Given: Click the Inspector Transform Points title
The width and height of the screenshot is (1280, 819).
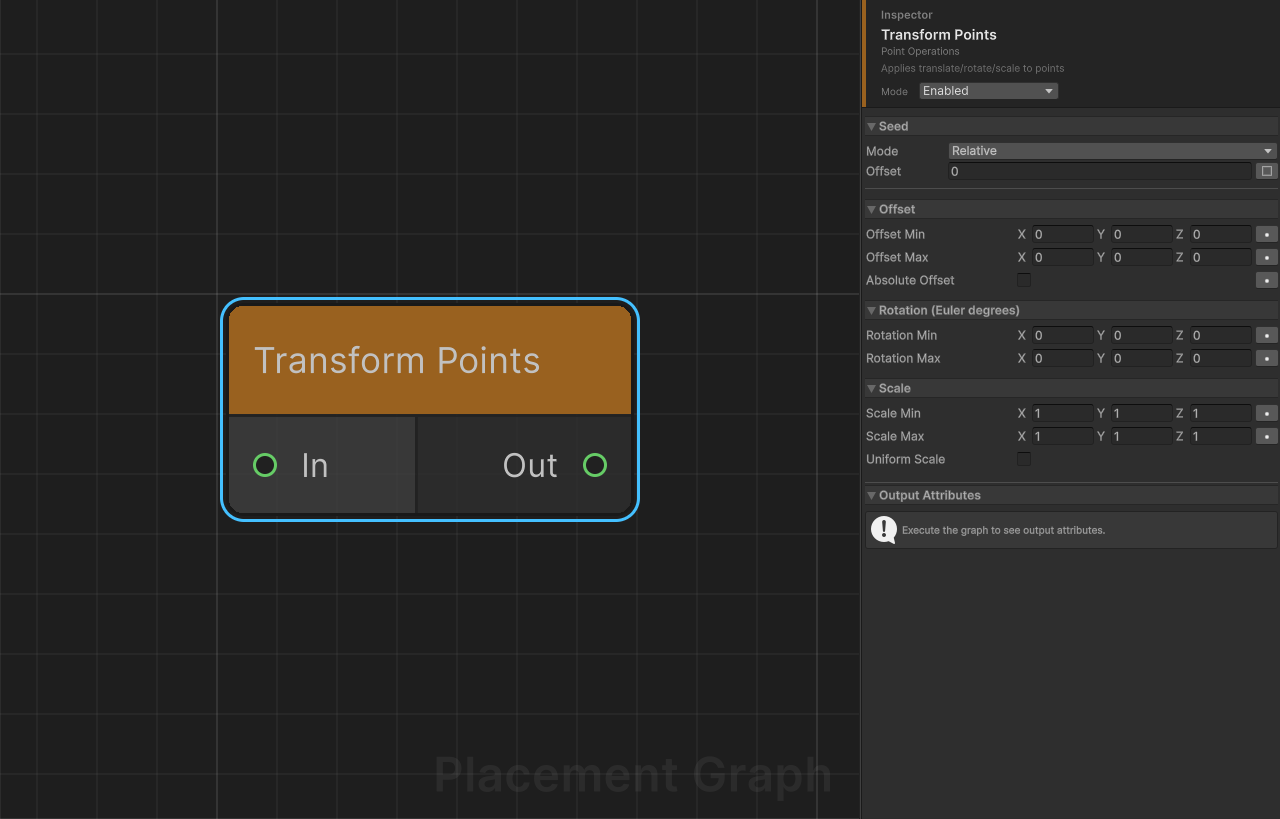Looking at the screenshot, I should (939, 35).
